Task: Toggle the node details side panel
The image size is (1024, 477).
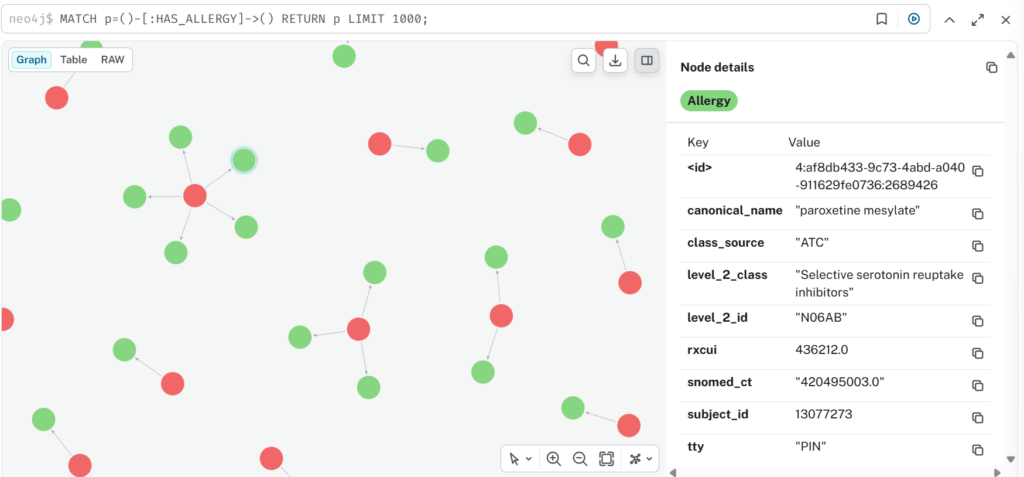Action: coord(647,61)
